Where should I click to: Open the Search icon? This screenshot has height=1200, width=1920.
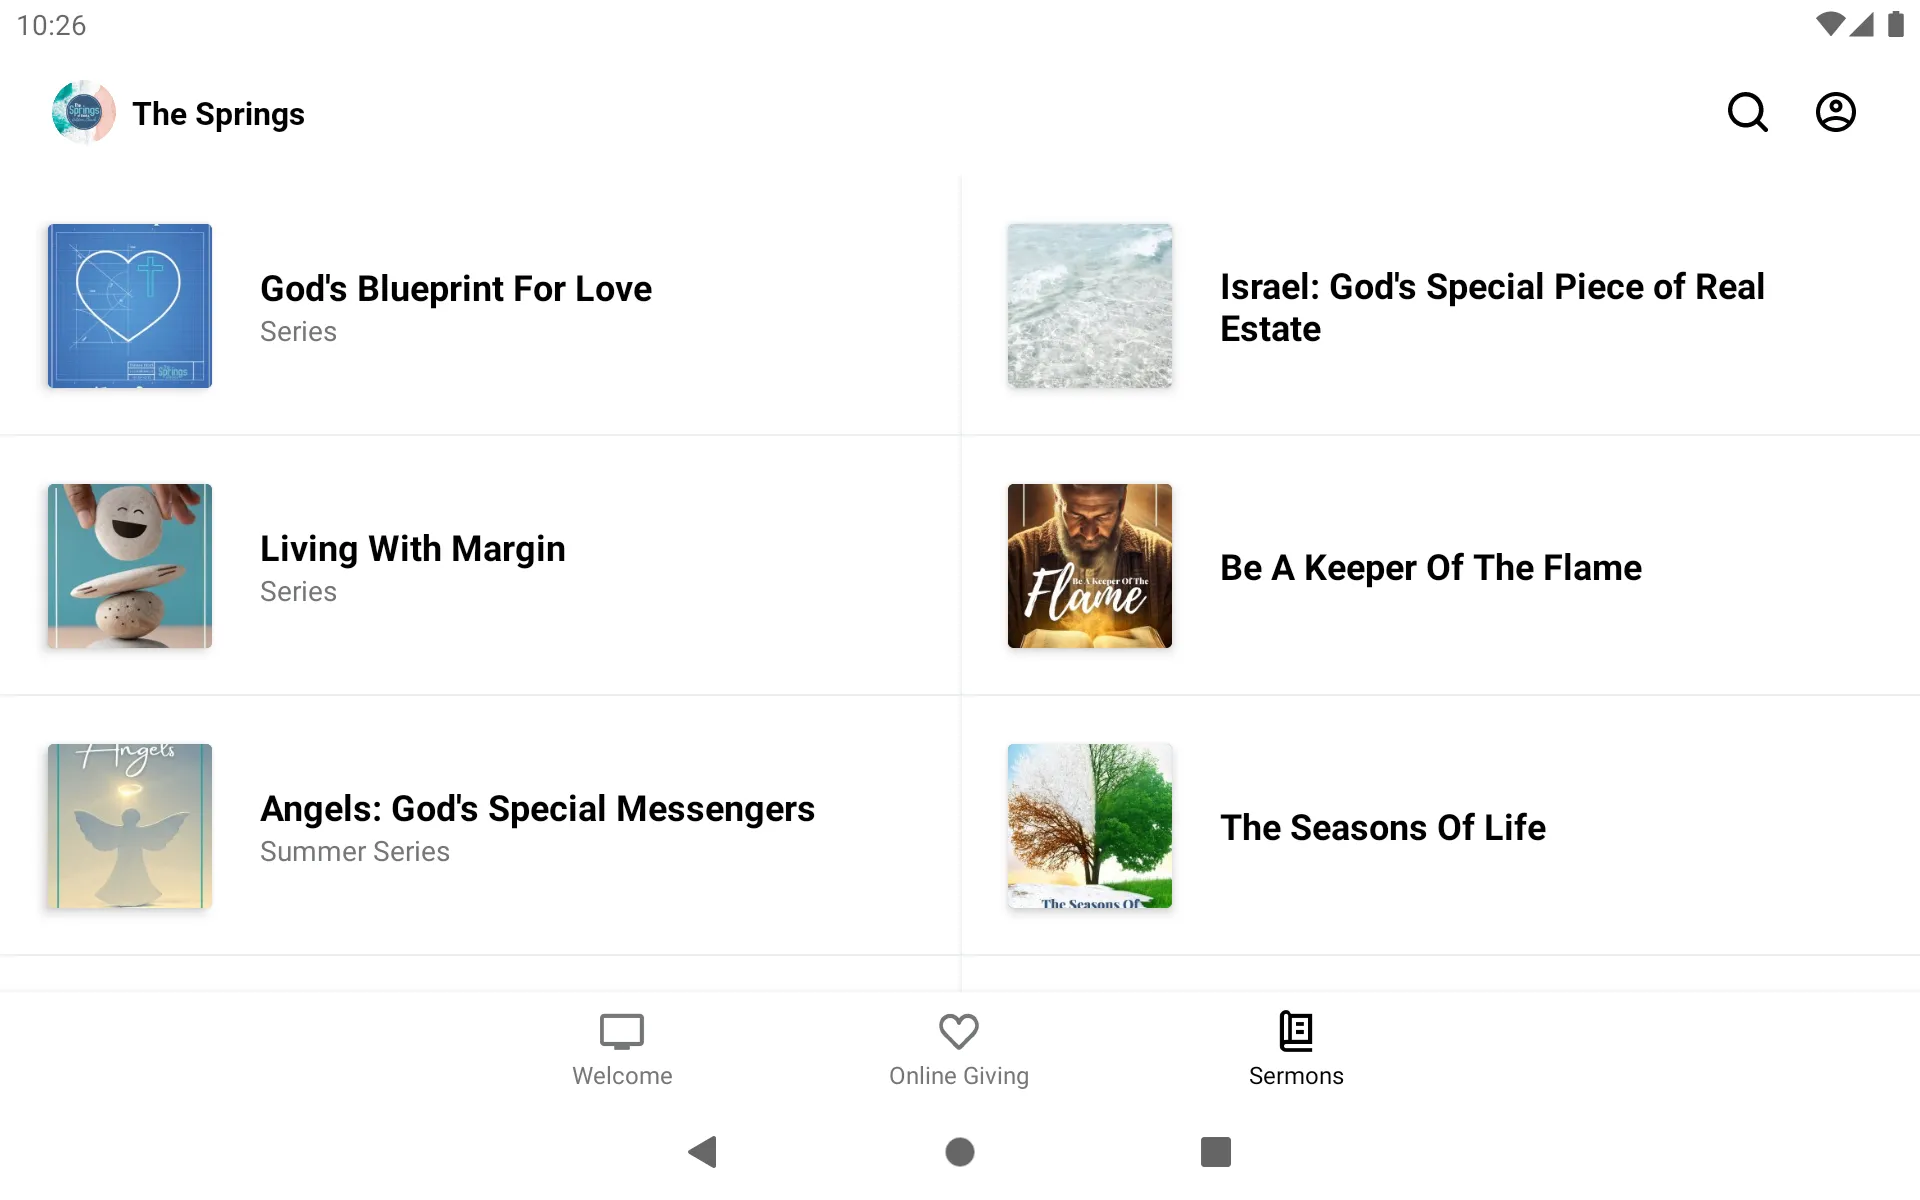coord(1749,112)
